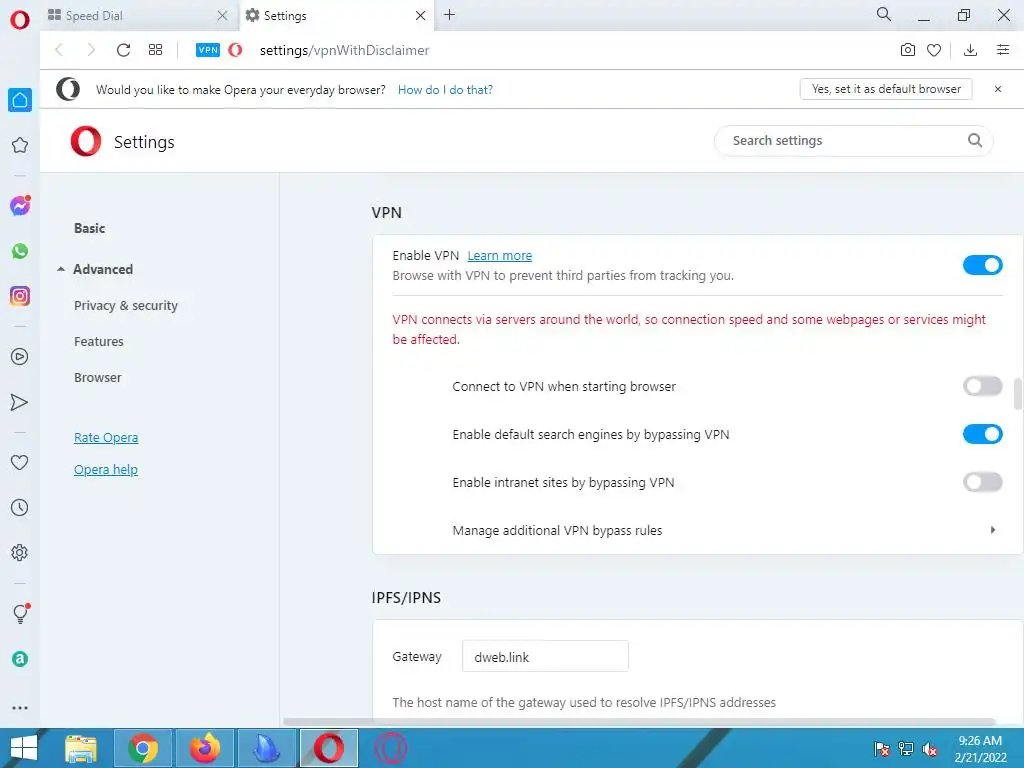The width and height of the screenshot is (1024, 768).
Task: Go back to previous page
Action: click(x=59, y=50)
